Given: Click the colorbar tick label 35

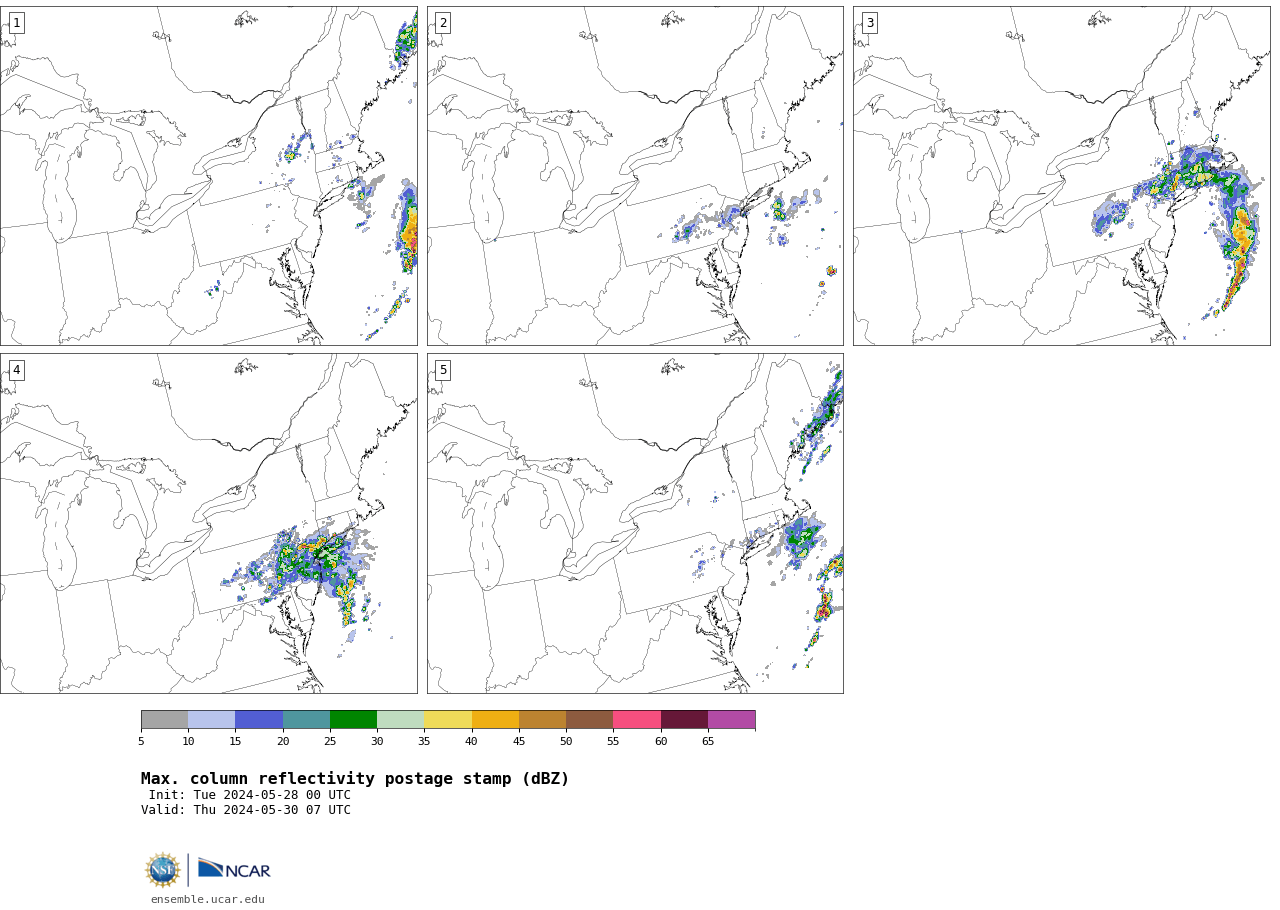Looking at the screenshot, I should coord(424,741).
